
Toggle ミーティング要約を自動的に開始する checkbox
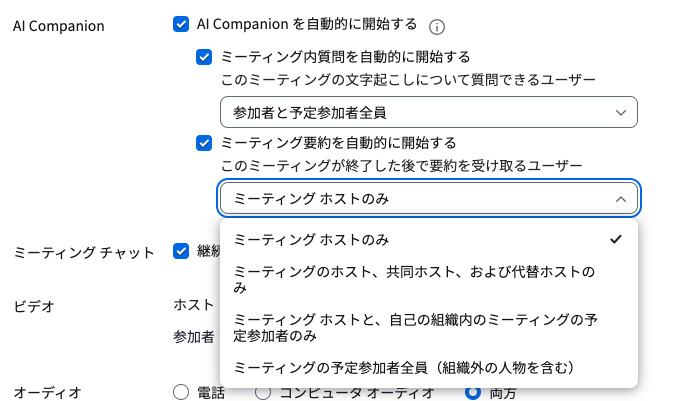tap(204, 143)
